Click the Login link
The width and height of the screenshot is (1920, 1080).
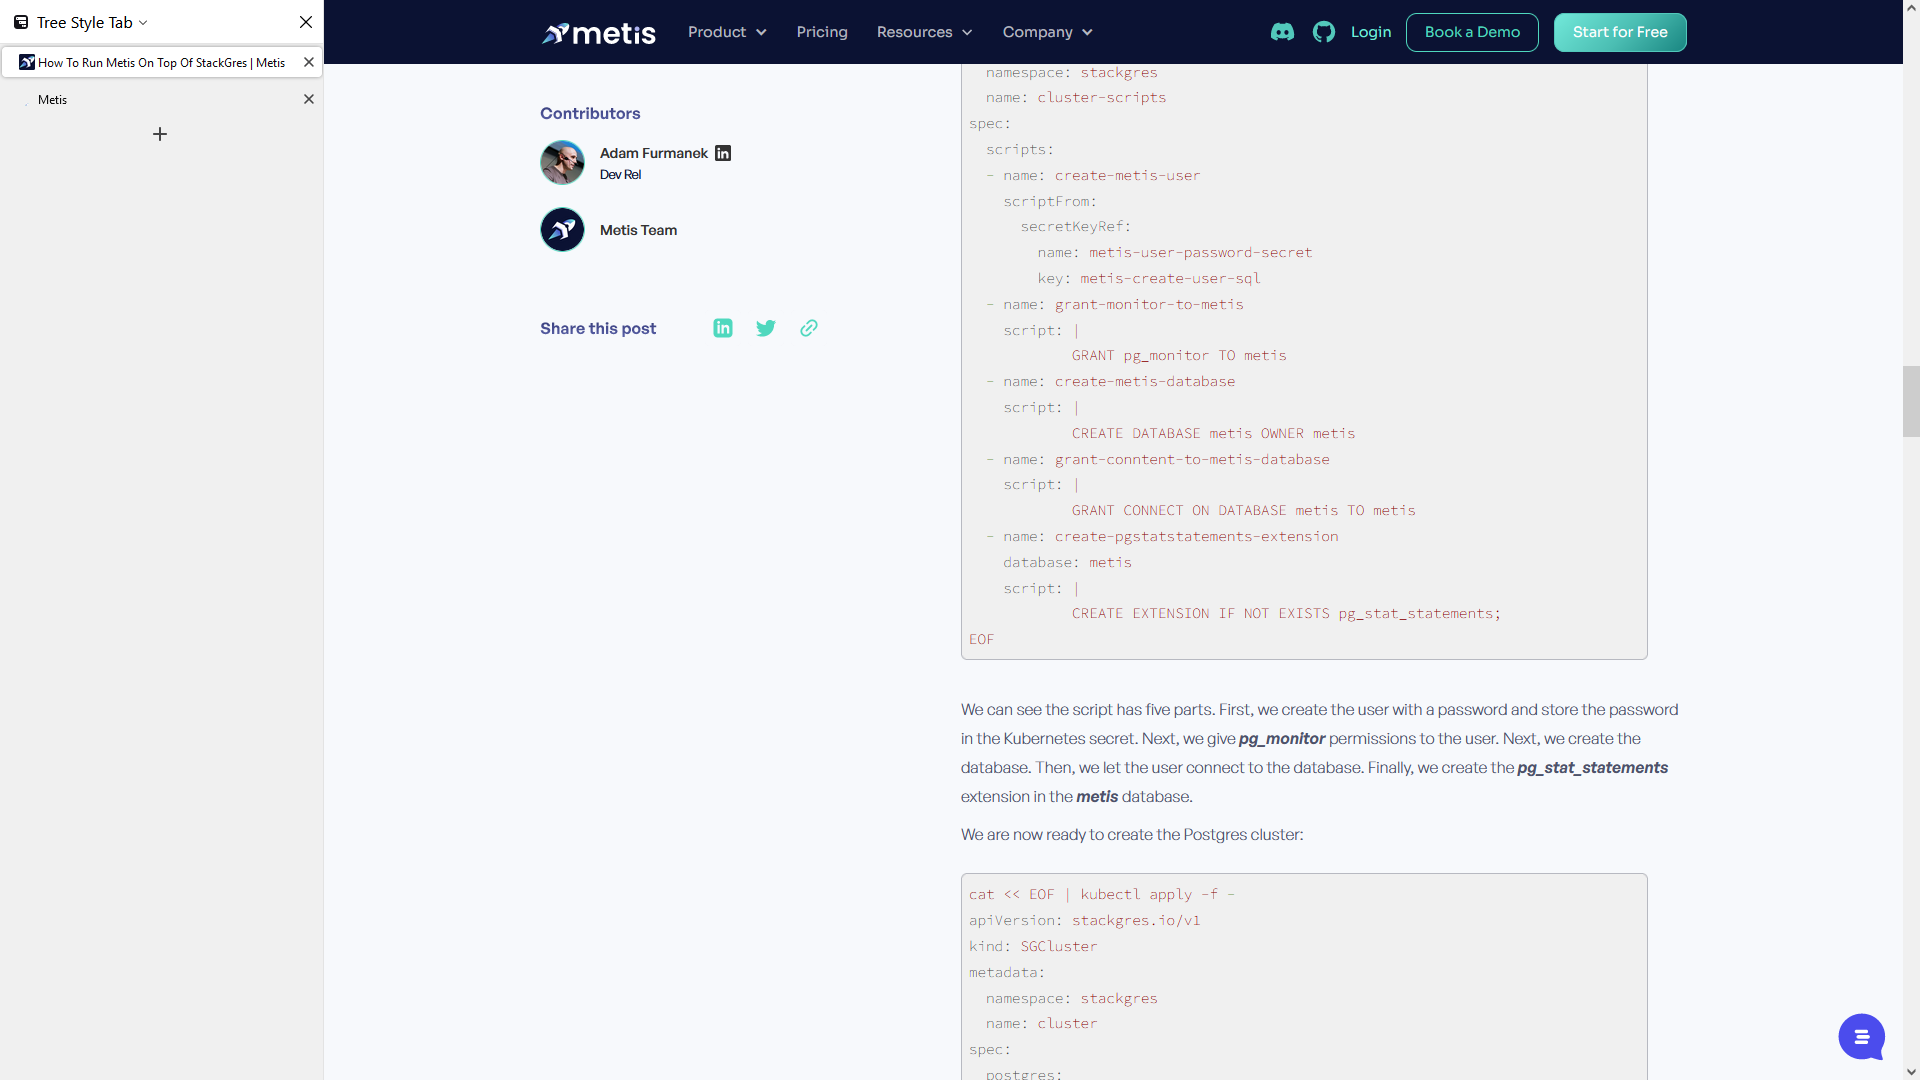(x=1371, y=32)
